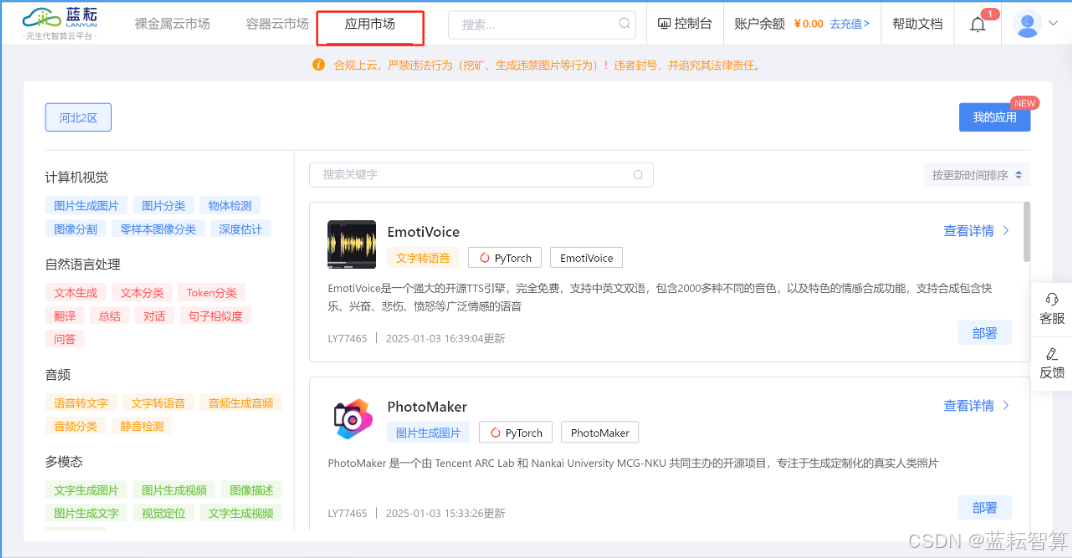Open the notification bell
The image size is (1072, 558).
(978, 25)
